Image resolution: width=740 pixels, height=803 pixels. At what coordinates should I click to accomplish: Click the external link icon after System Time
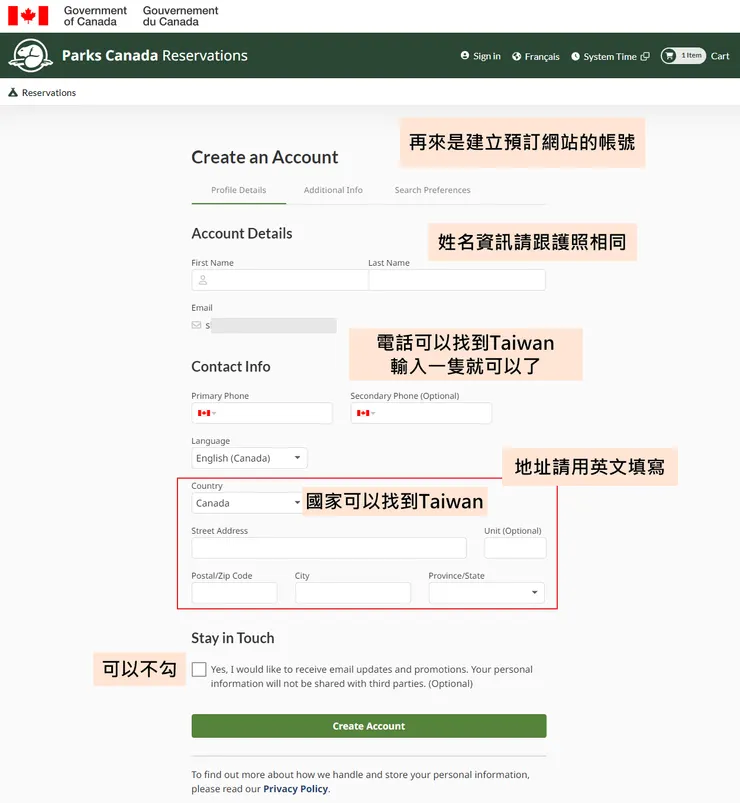click(x=645, y=56)
